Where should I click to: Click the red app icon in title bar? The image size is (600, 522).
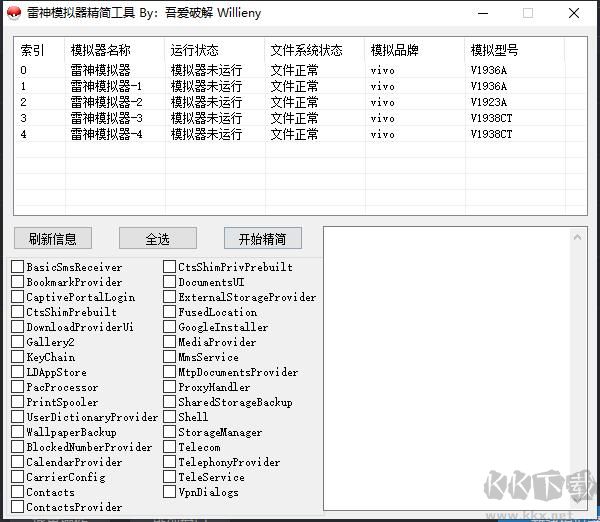(x=14, y=13)
